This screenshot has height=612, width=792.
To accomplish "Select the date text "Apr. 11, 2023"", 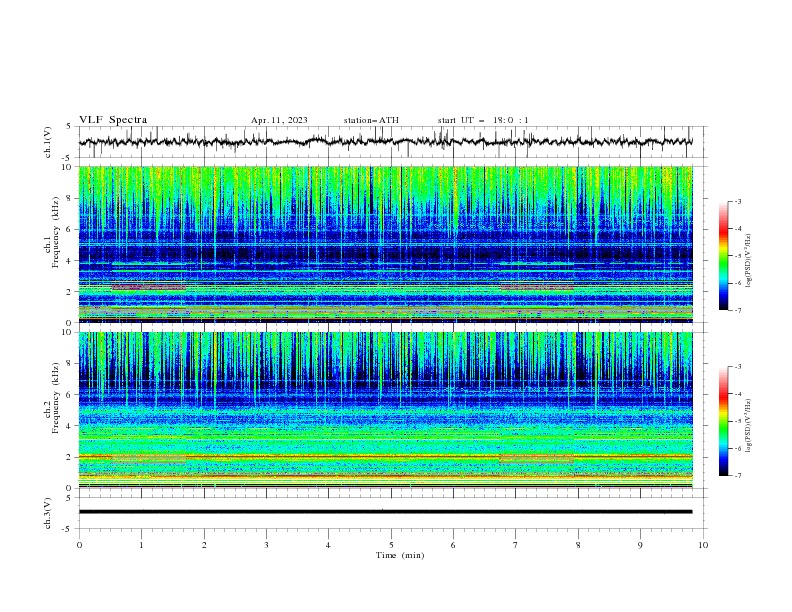I will click(279, 120).
